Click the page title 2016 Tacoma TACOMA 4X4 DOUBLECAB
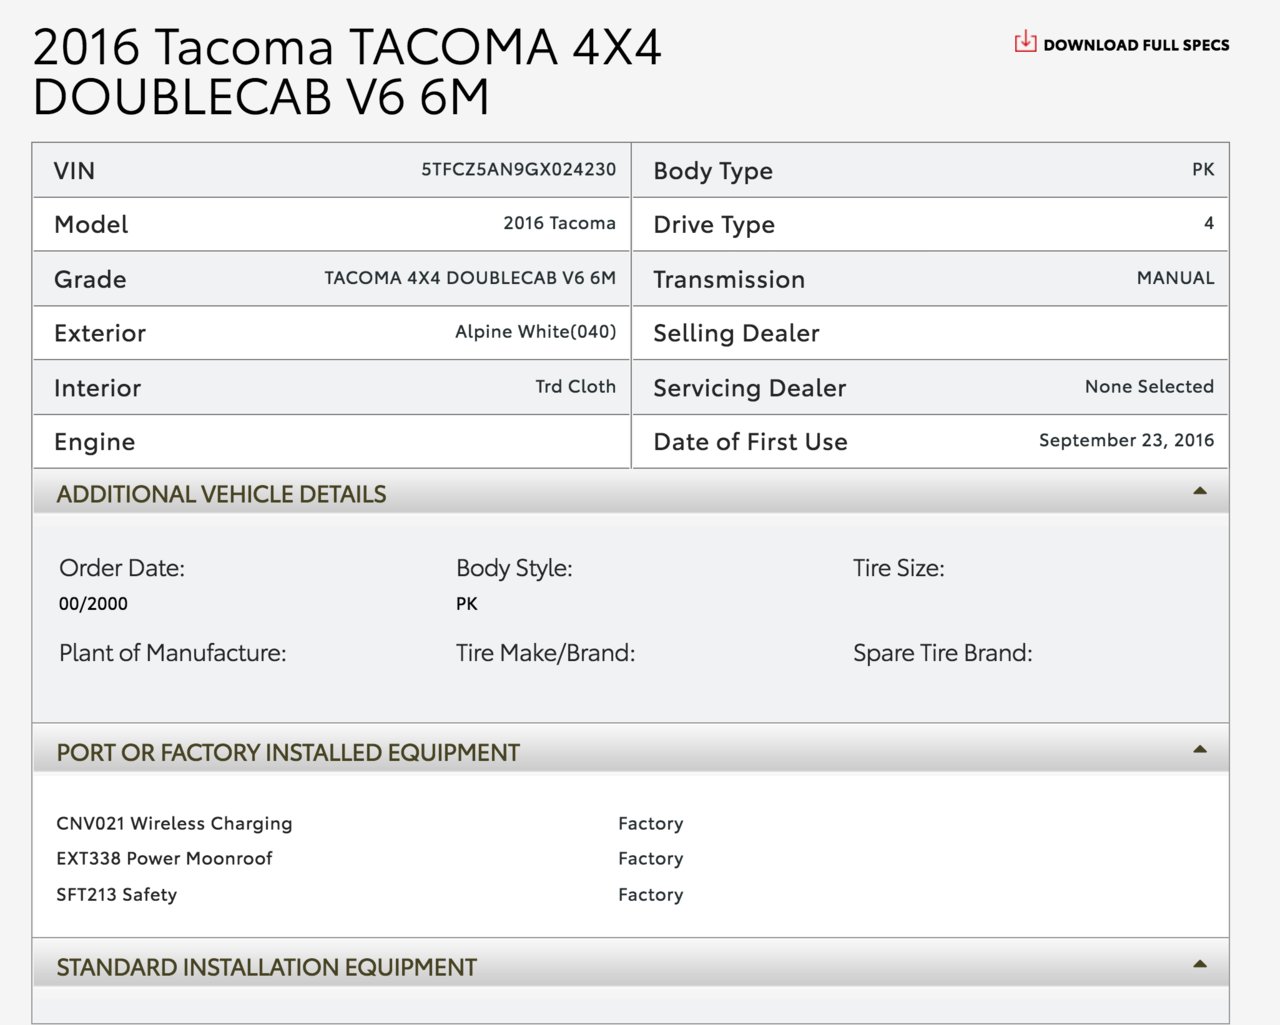This screenshot has height=1025, width=1280. [347, 71]
